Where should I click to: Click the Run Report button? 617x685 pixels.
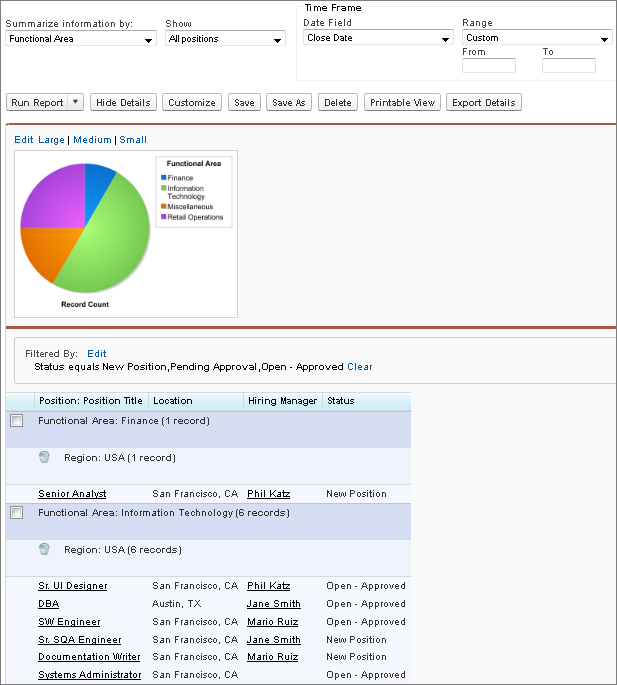click(37, 102)
